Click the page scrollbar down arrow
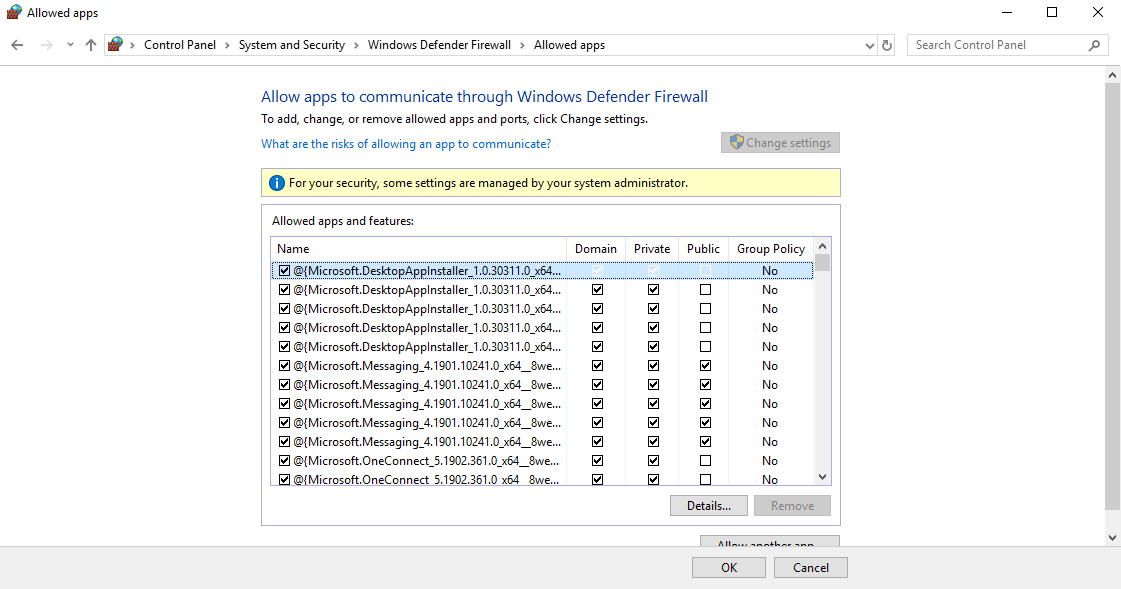The height and width of the screenshot is (589, 1121). coord(1112,538)
